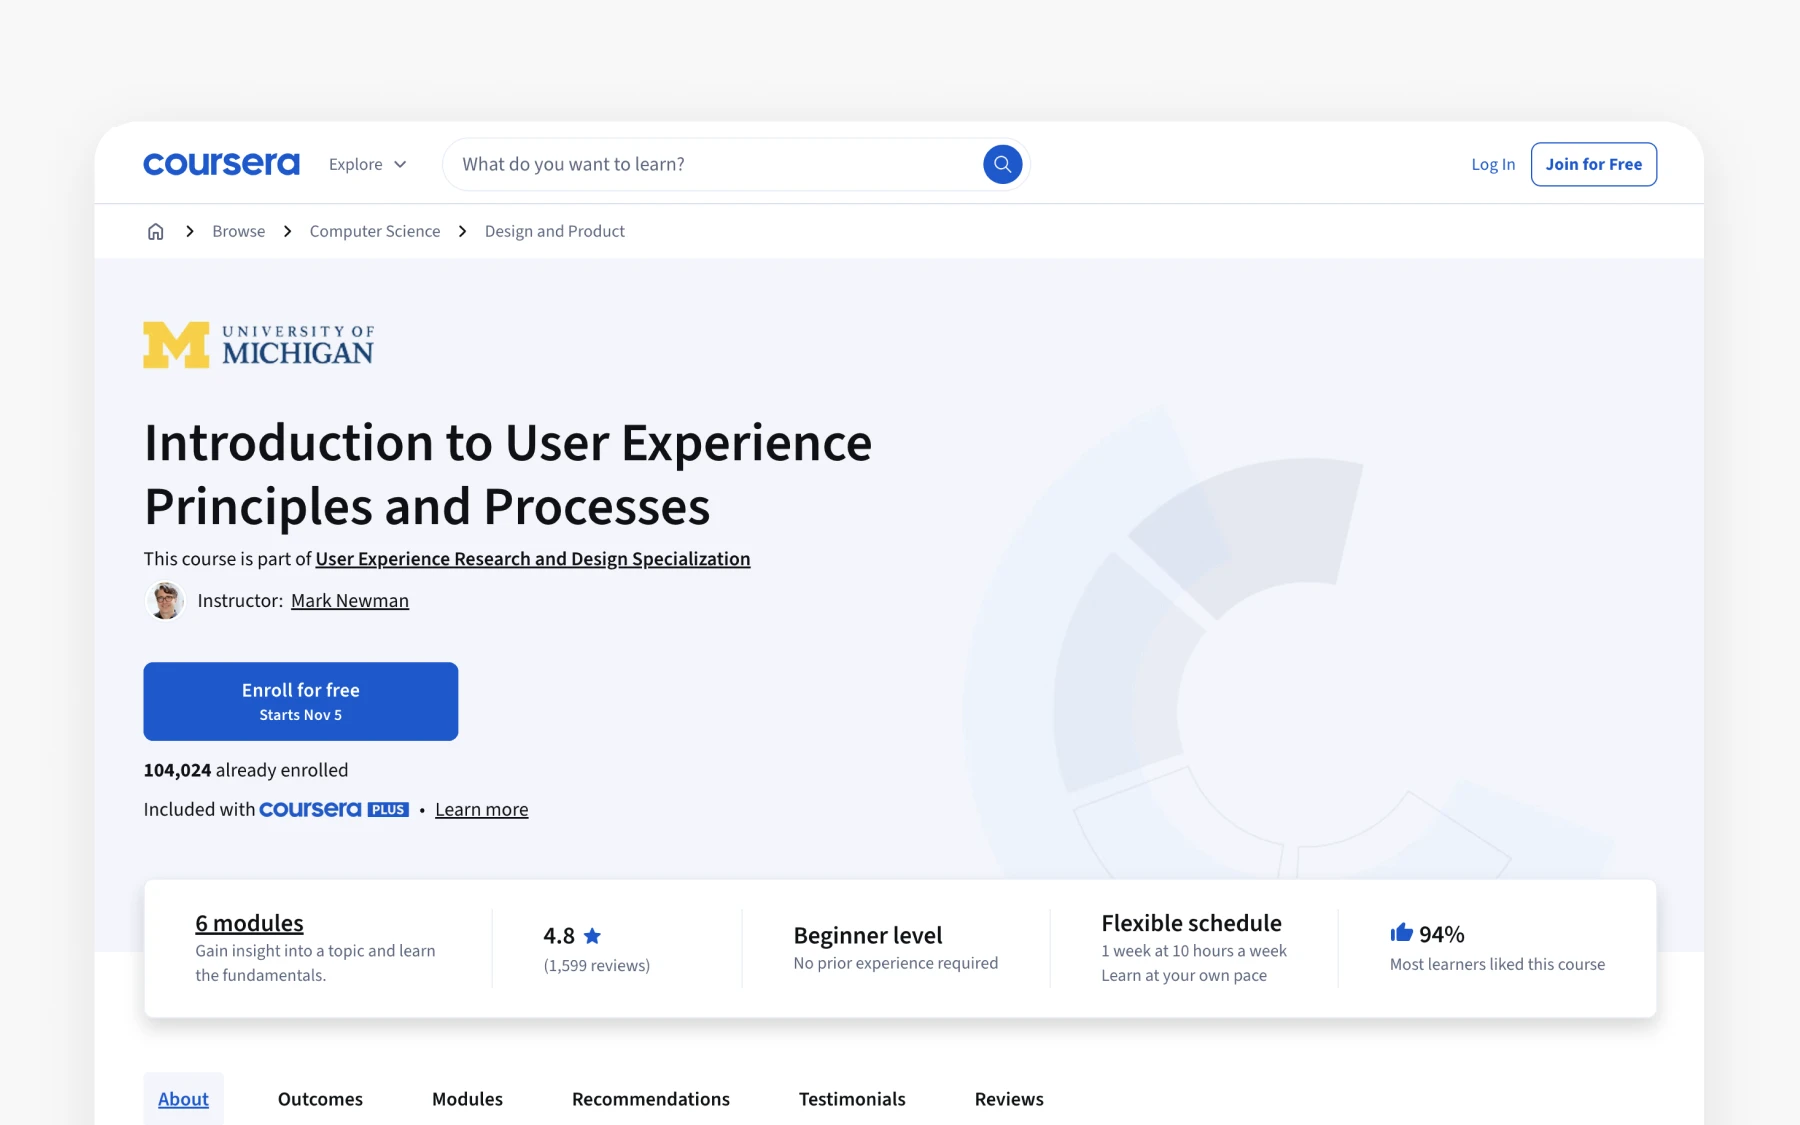This screenshot has width=1800, height=1125.
Task: Open Mark Newman instructor profile link
Action: [350, 601]
